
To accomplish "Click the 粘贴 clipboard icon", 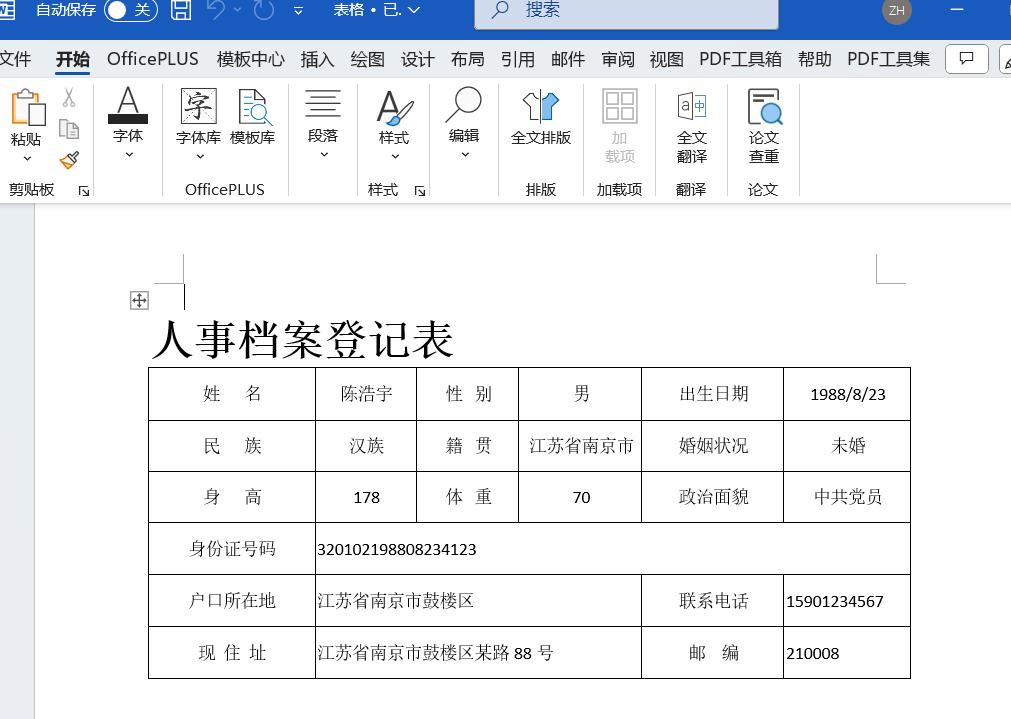I will [28, 107].
